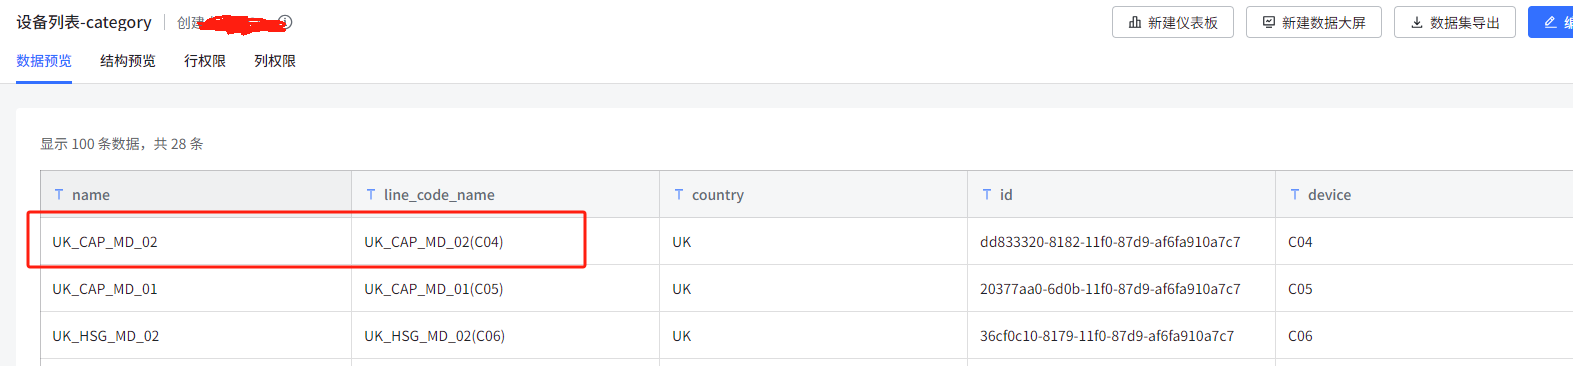Viewport: 1573px width, 366px height.
Task: Click the type icon beside country header
Action: click(679, 194)
